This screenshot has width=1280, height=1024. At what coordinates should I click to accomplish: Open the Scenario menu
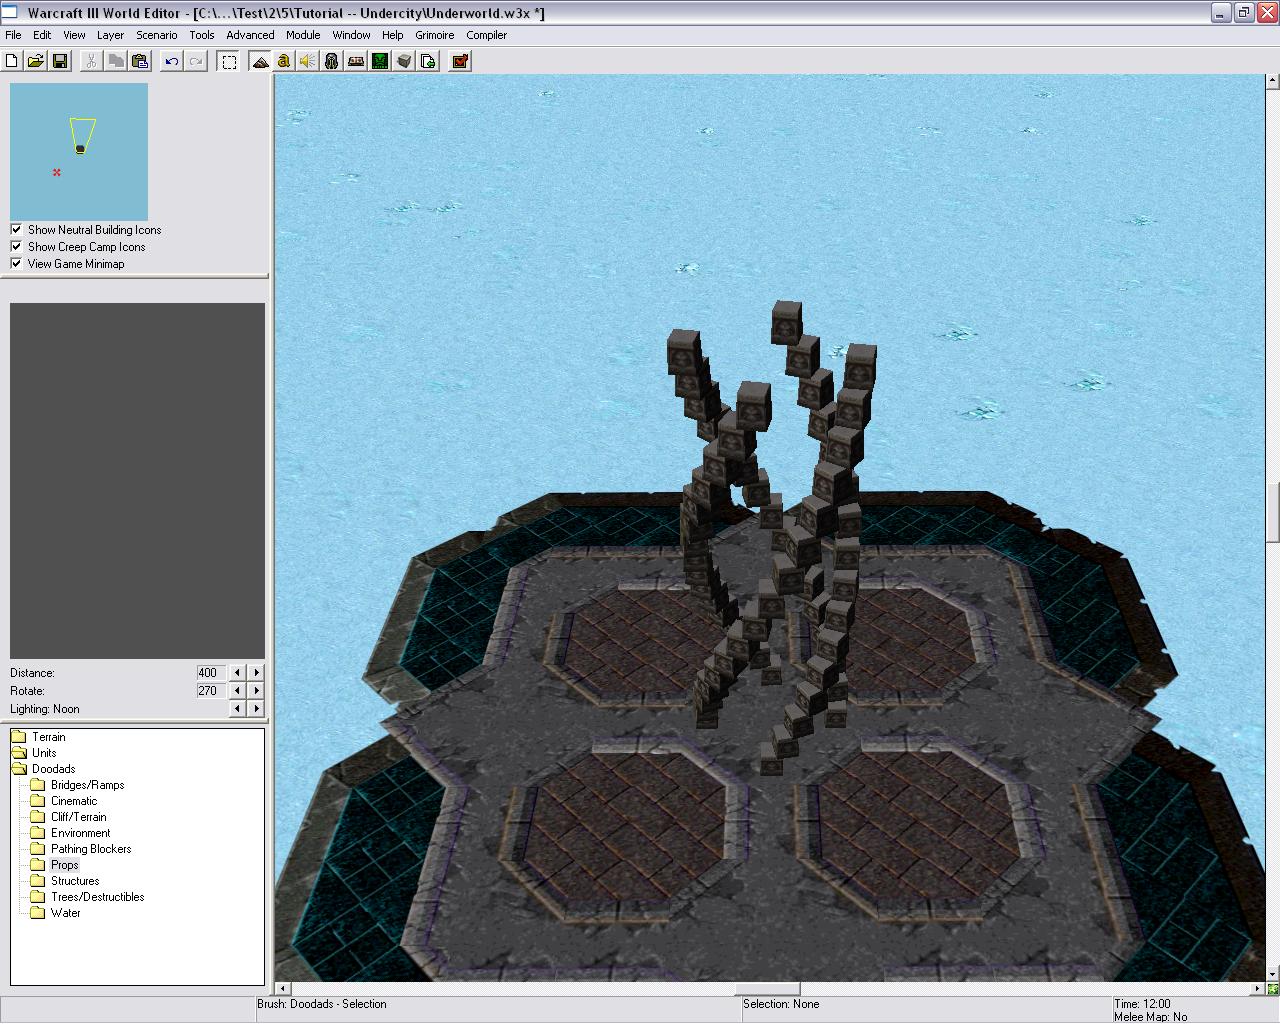pyautogui.click(x=157, y=35)
